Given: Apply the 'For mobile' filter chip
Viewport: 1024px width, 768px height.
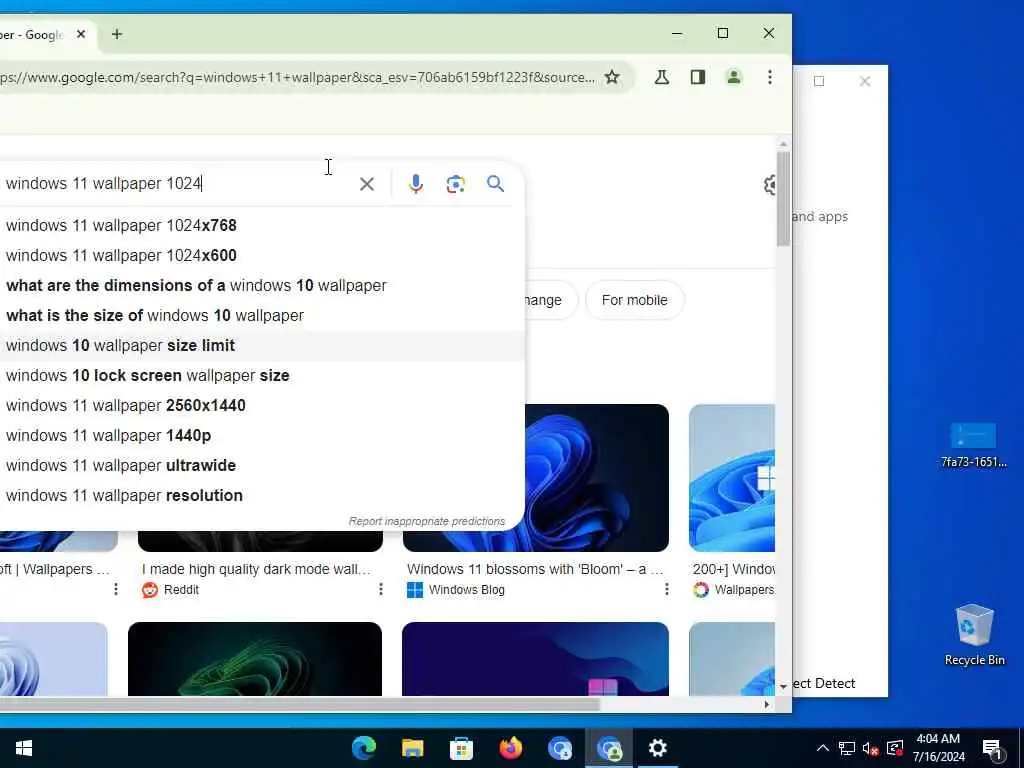Looking at the screenshot, I should coord(634,300).
